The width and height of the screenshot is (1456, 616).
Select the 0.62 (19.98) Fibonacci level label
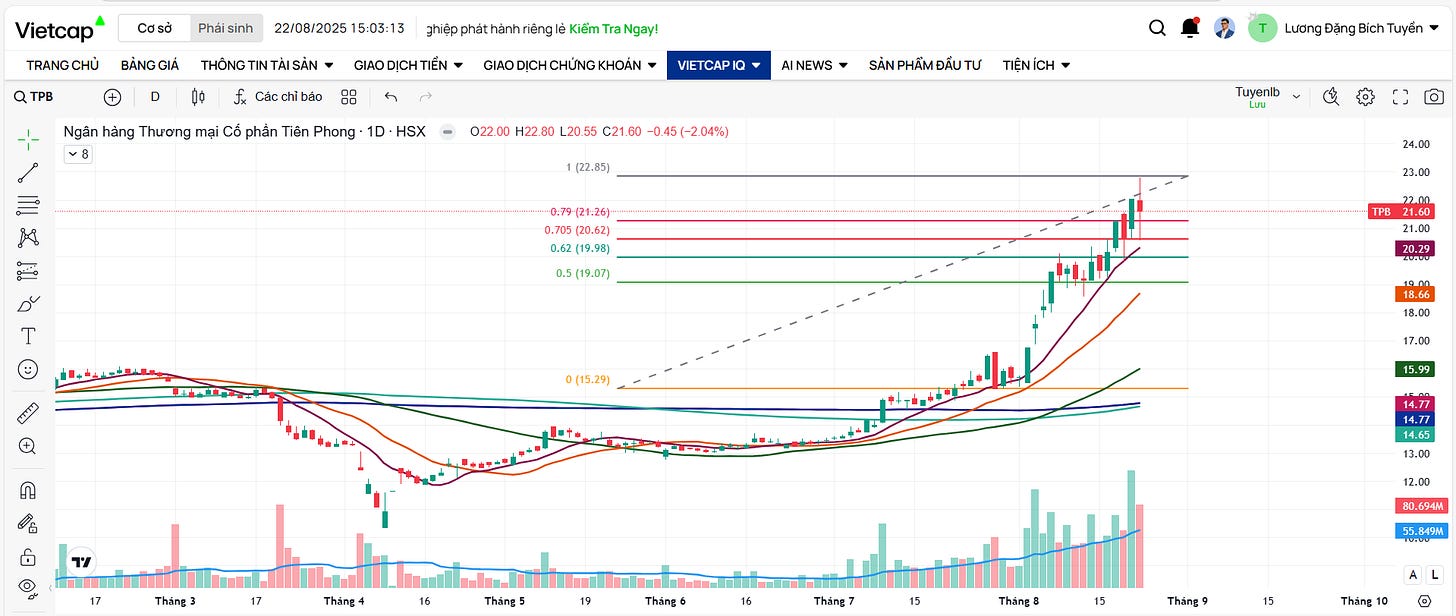point(579,248)
